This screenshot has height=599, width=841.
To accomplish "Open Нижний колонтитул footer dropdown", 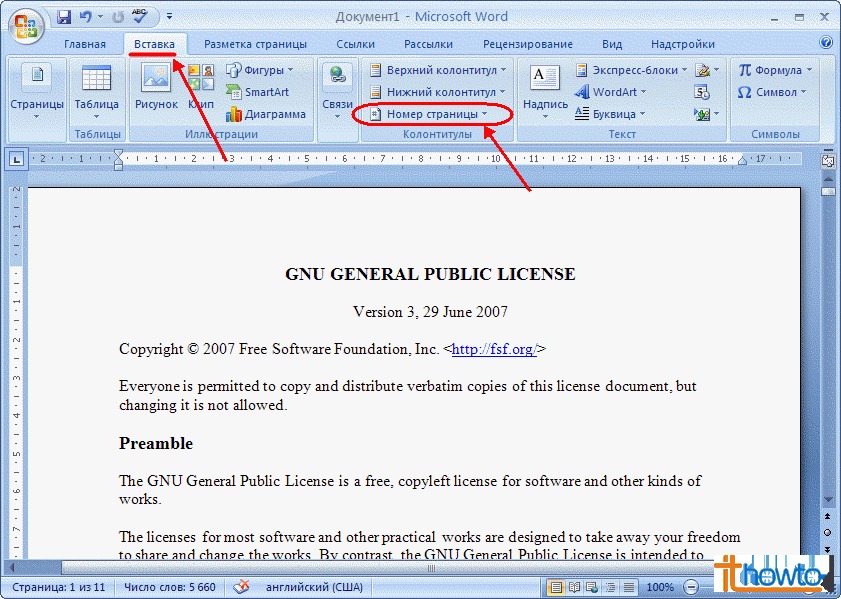I will point(438,92).
